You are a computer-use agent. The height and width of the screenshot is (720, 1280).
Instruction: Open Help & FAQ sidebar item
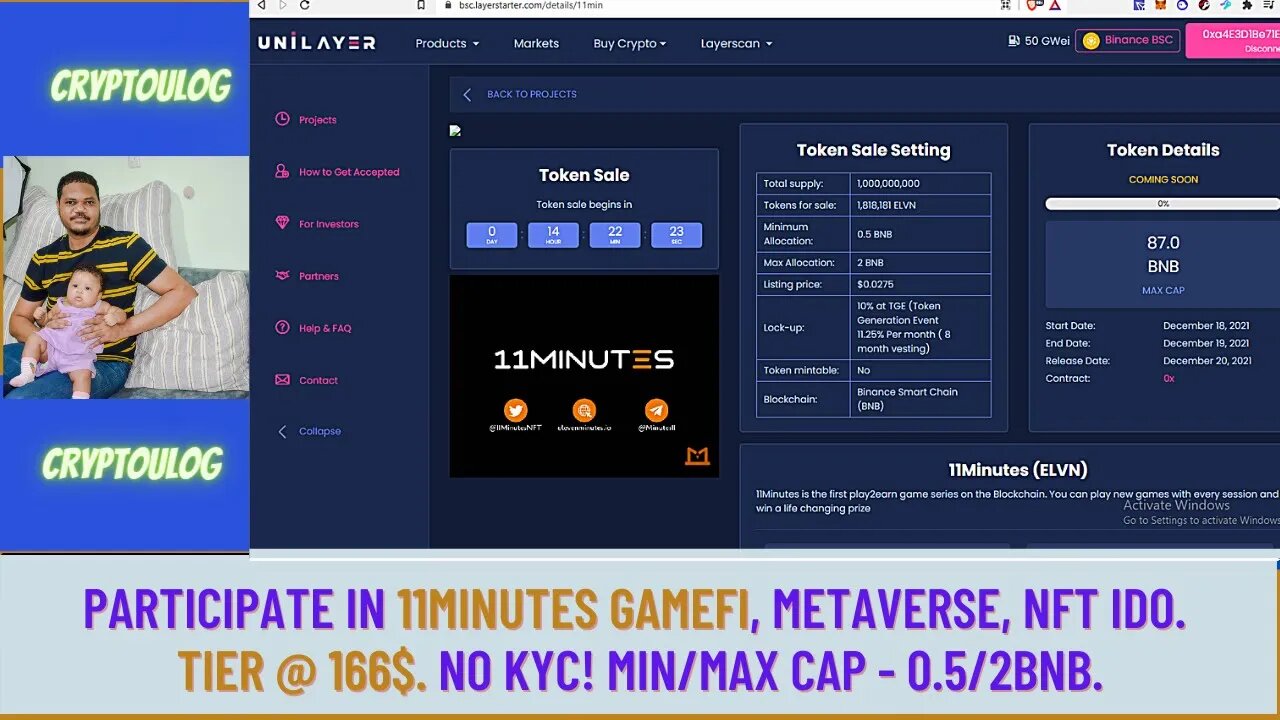tap(325, 328)
